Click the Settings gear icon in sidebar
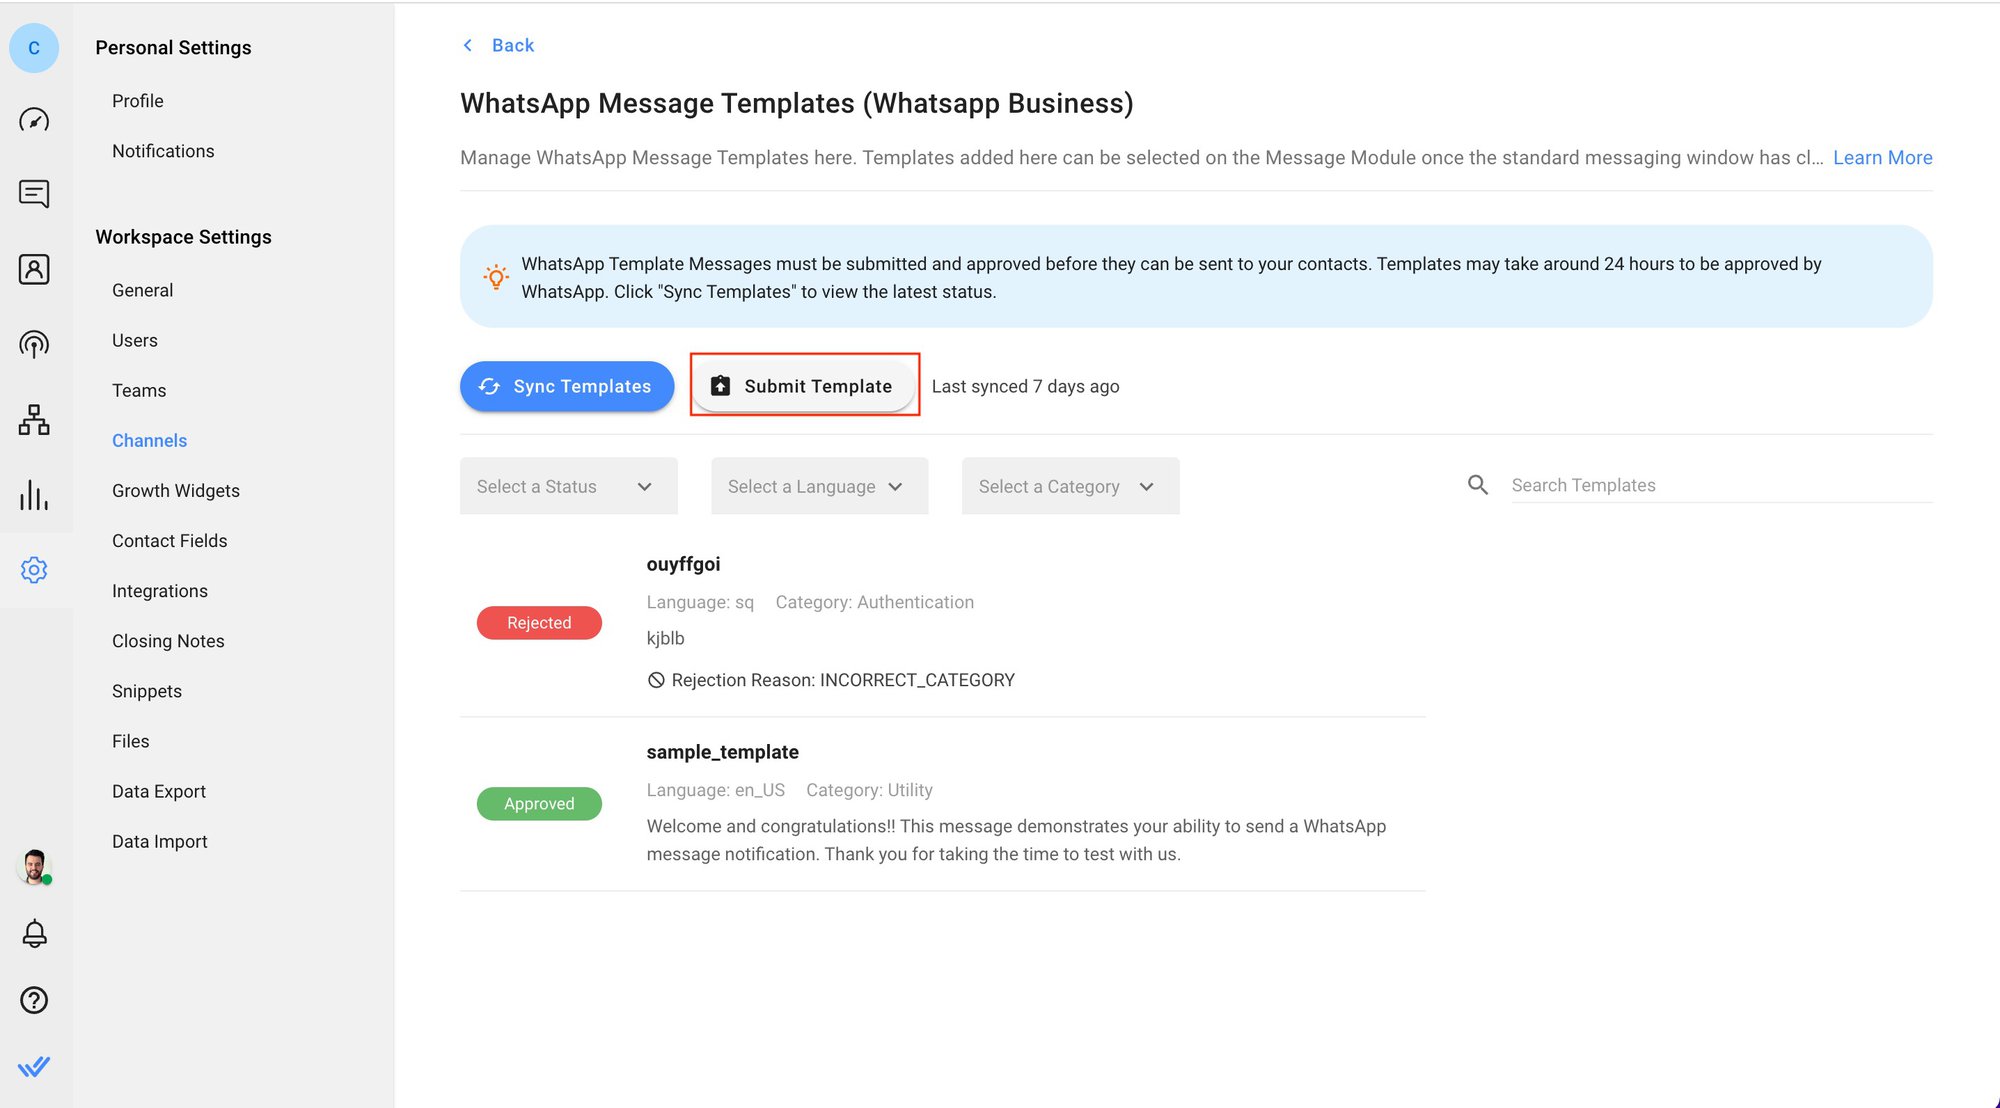 pos(34,570)
